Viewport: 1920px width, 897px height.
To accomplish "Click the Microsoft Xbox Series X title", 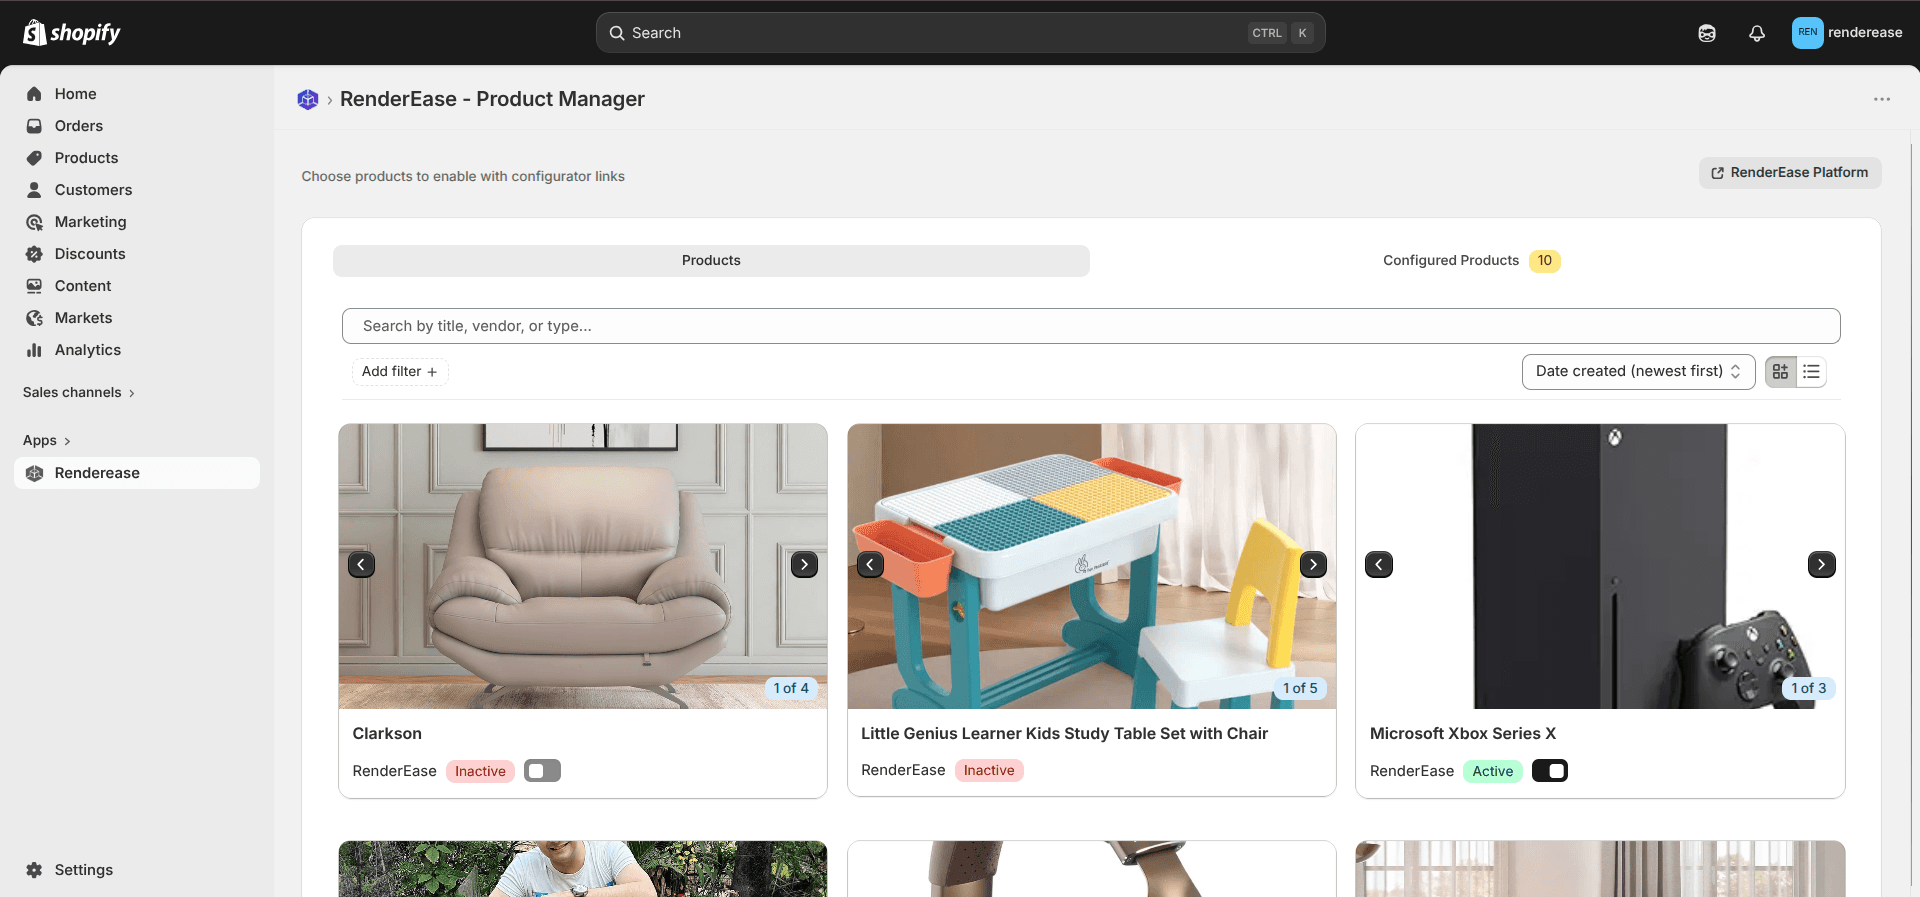I will click(1463, 734).
